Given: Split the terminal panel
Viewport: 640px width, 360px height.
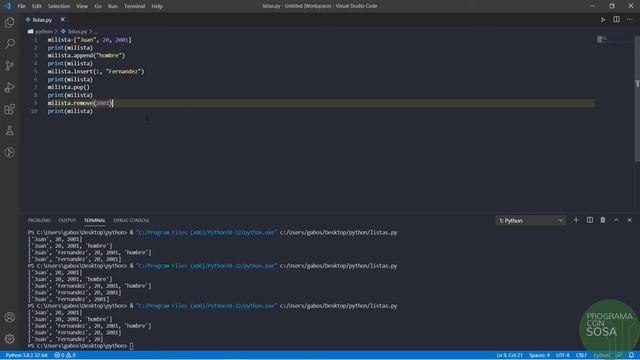Looking at the screenshot, I should pyautogui.click(x=589, y=220).
